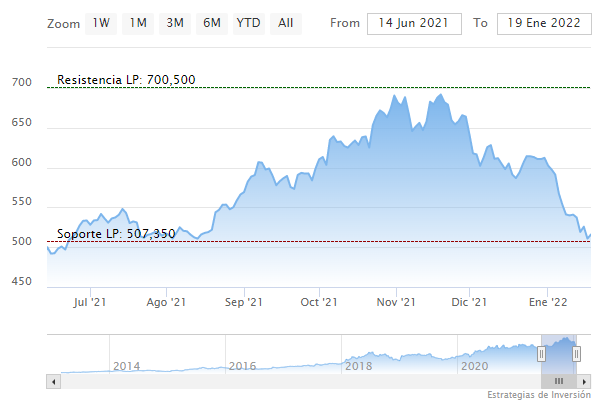Click the empty scrollbar track near 2016
This screenshot has width=601, height=411.
[x=242, y=381]
